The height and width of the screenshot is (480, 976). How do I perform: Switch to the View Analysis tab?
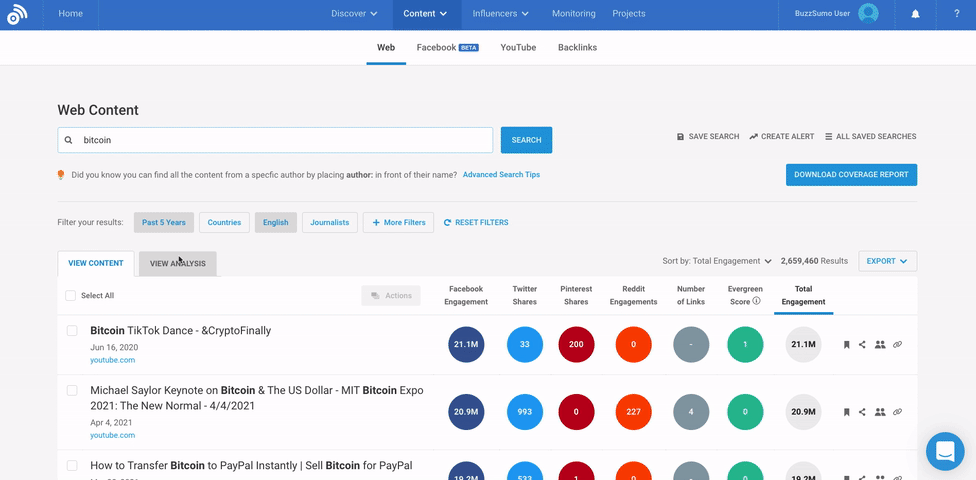(178, 264)
